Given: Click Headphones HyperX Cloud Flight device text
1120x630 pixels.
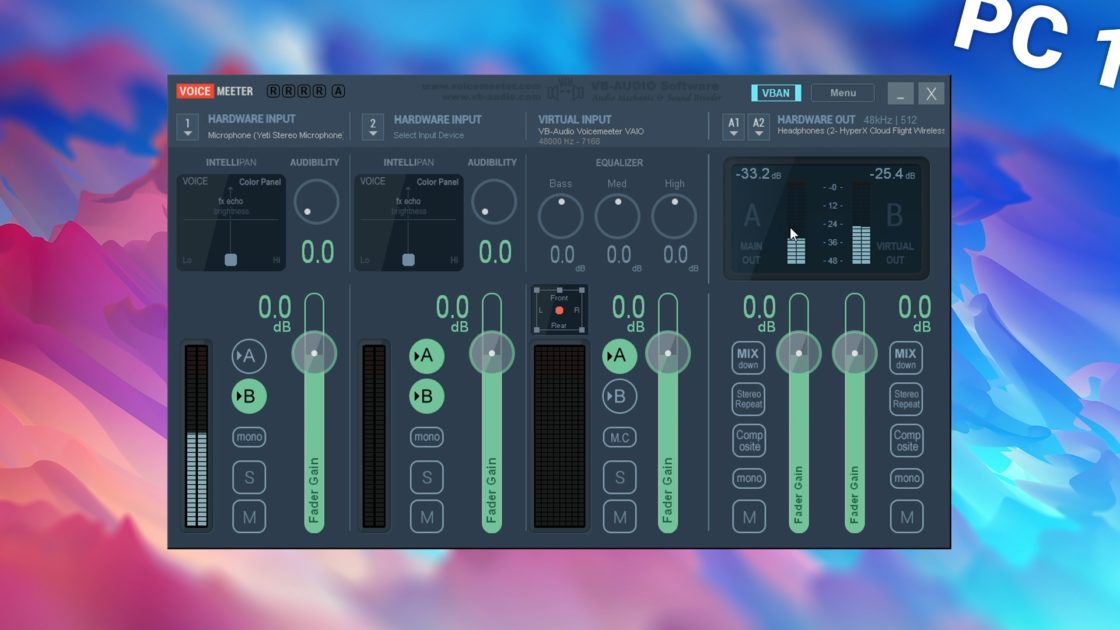Looking at the screenshot, I should click(861, 131).
